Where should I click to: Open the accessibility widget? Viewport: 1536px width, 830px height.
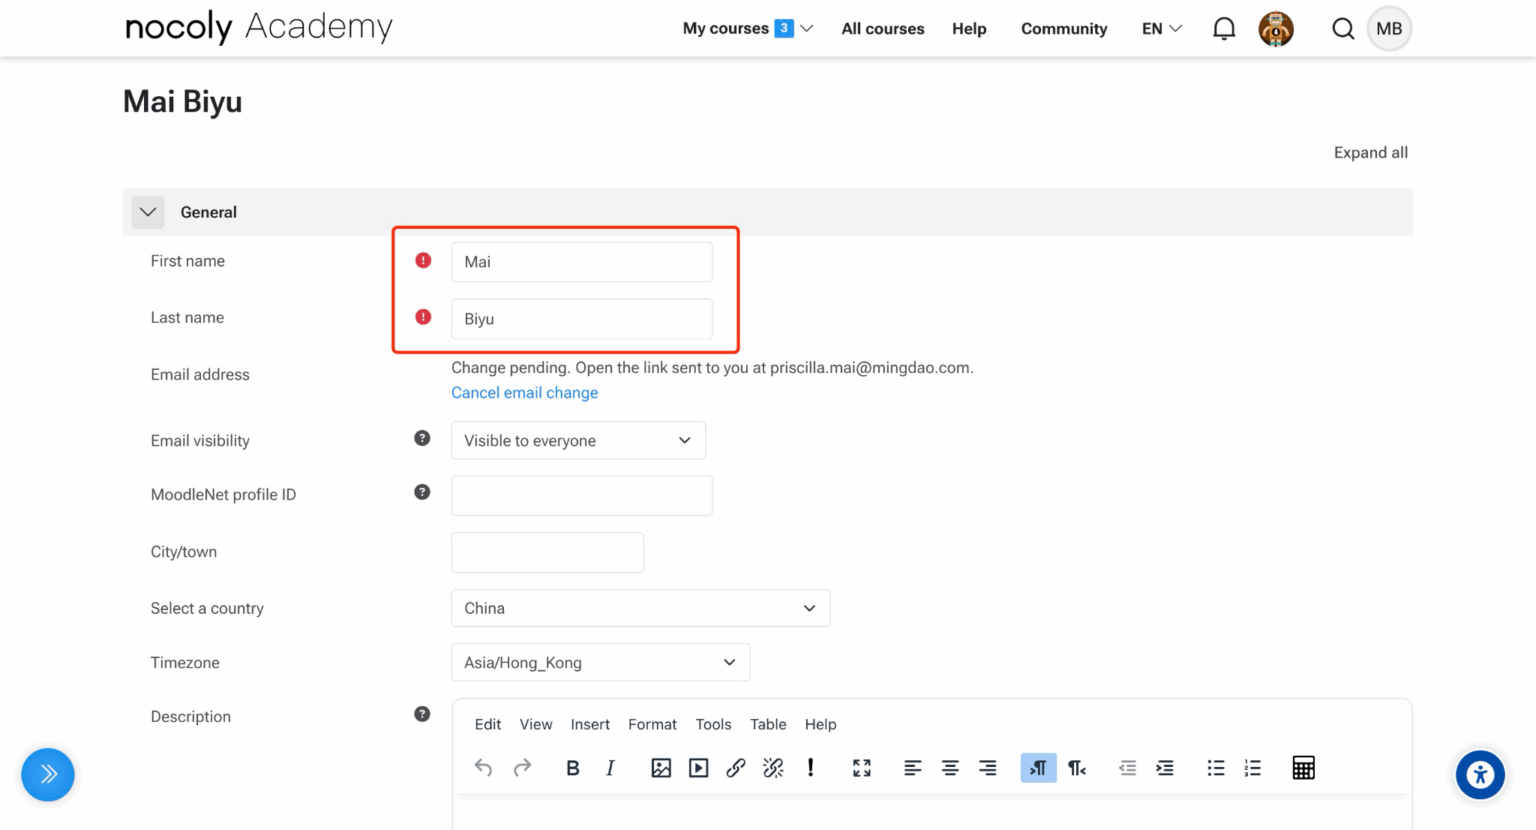(x=1480, y=775)
